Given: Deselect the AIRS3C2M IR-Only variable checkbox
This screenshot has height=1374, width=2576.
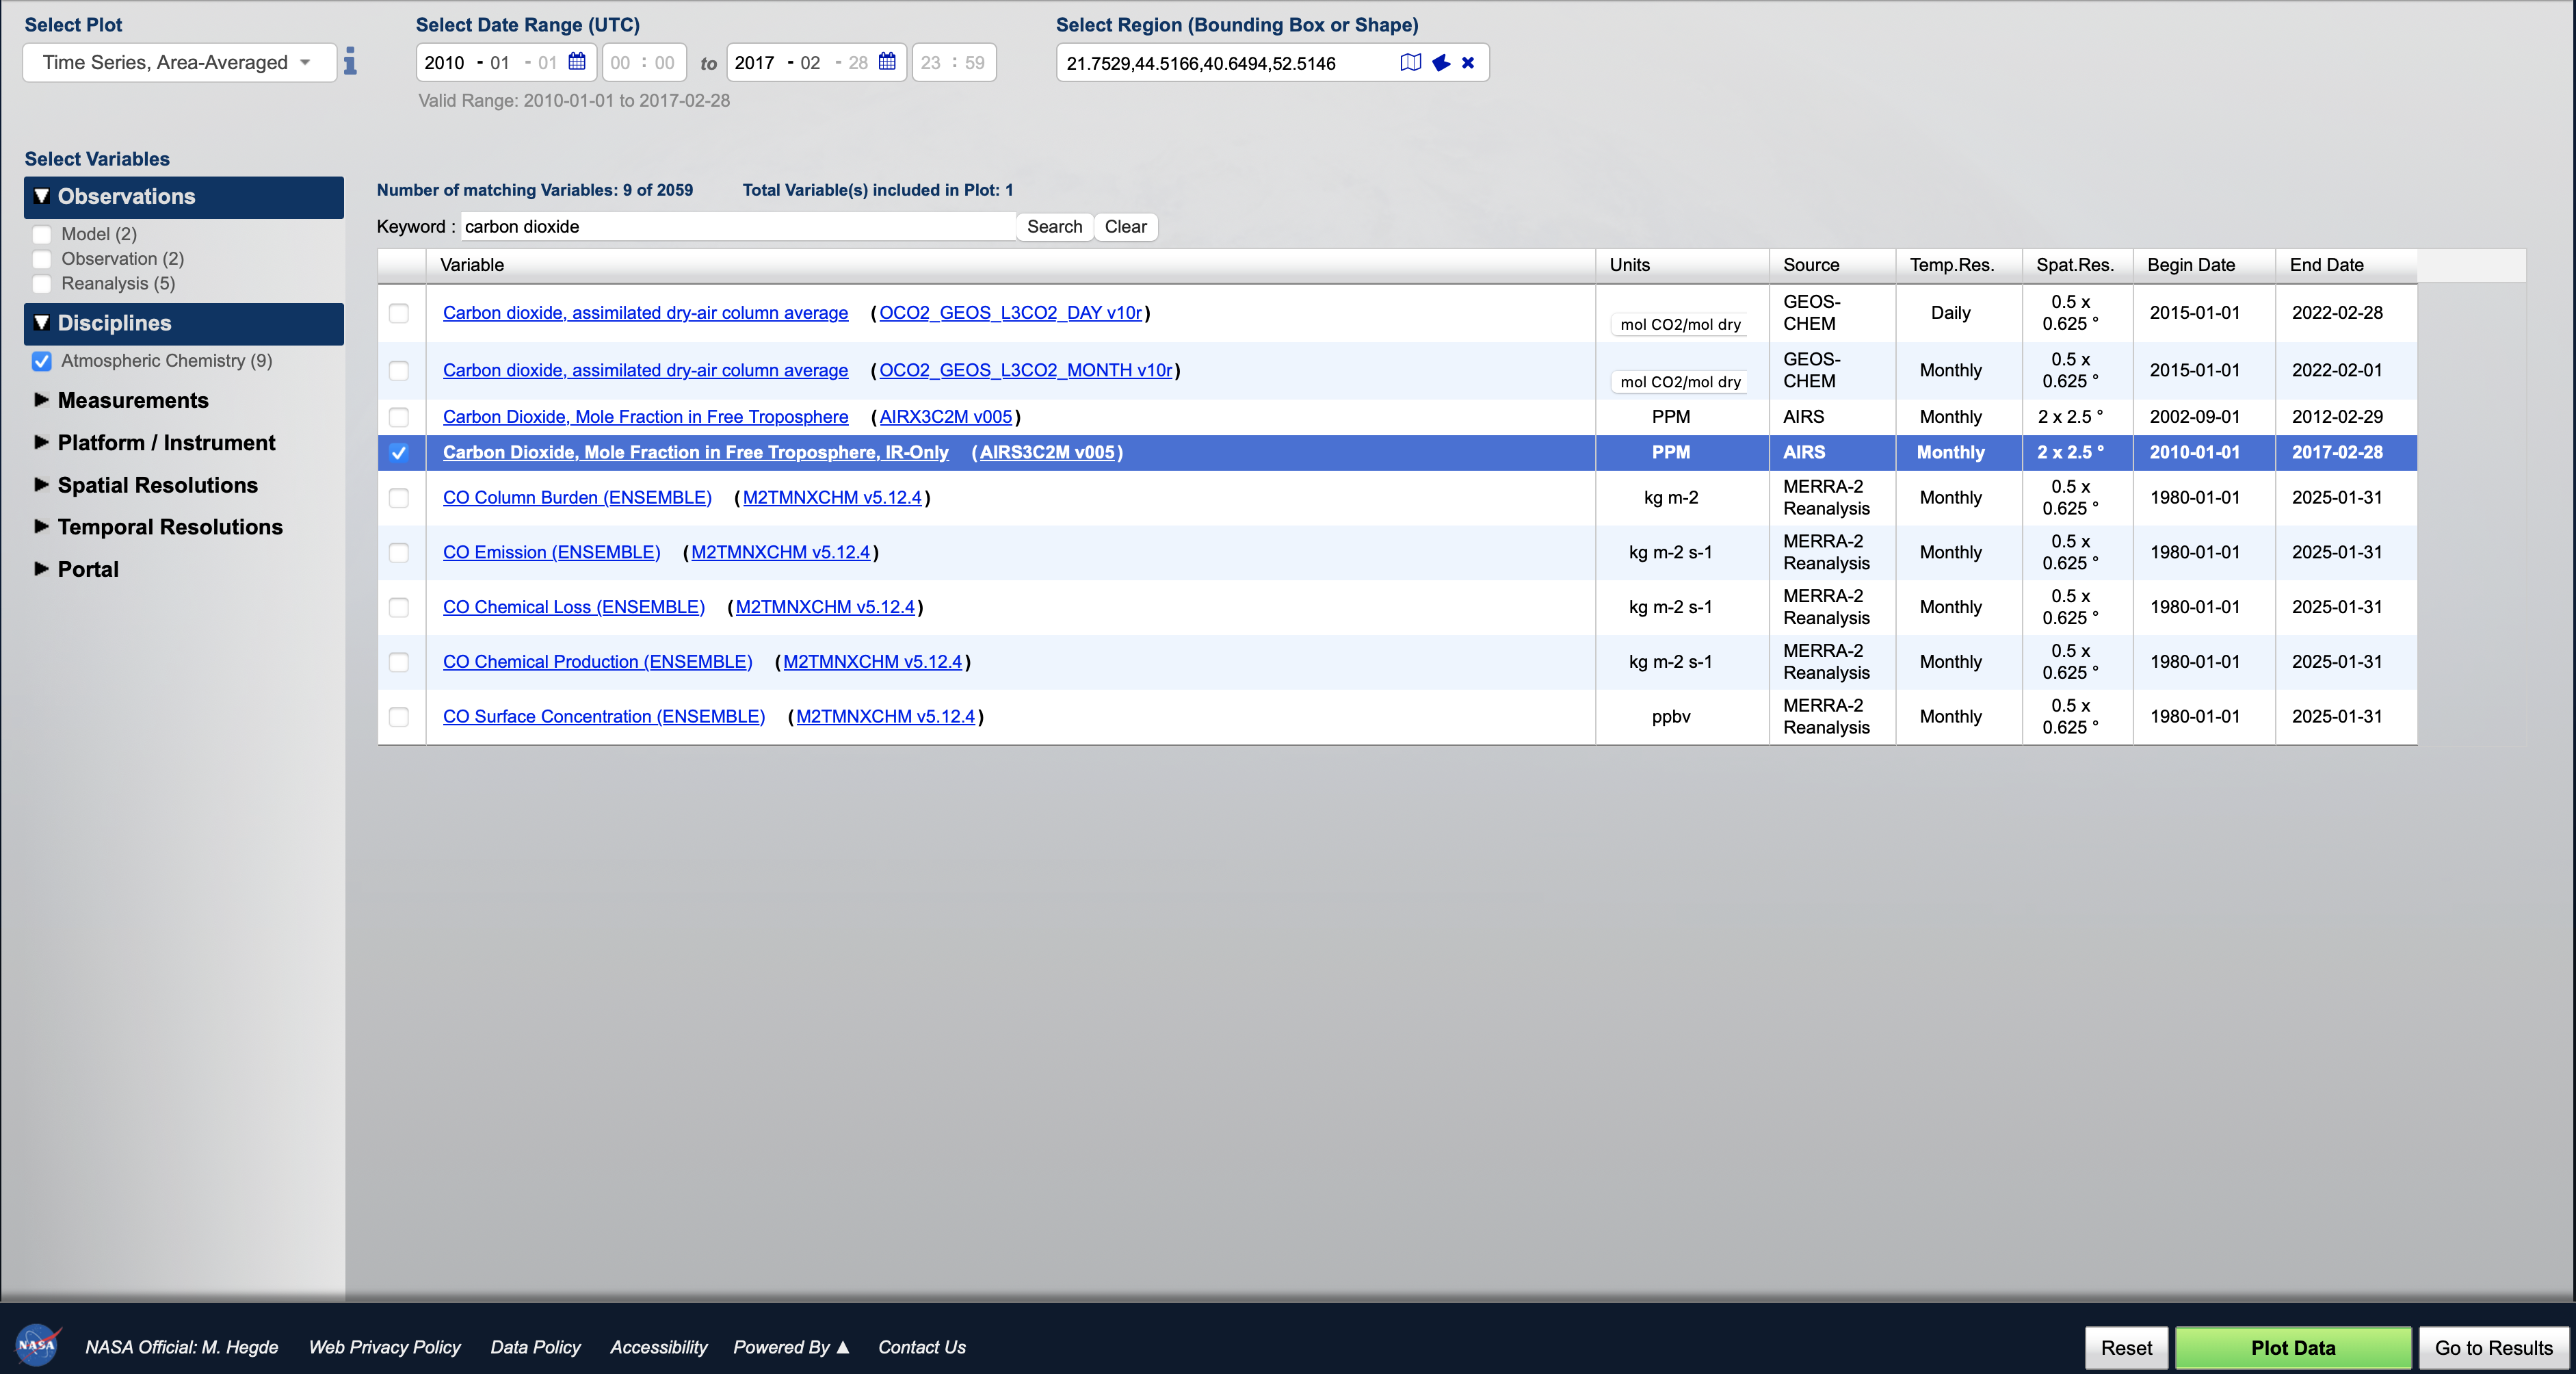Looking at the screenshot, I should click(399, 453).
